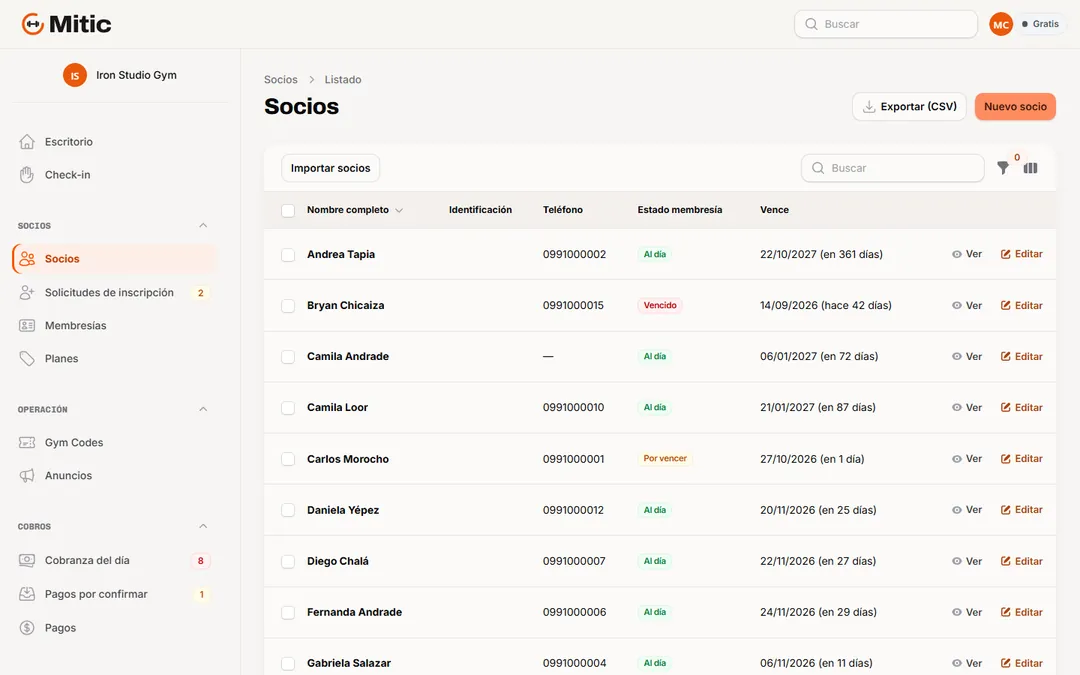Image resolution: width=1080 pixels, height=675 pixels.
Task: Click Socios in the breadcrumb
Action: coord(281,80)
